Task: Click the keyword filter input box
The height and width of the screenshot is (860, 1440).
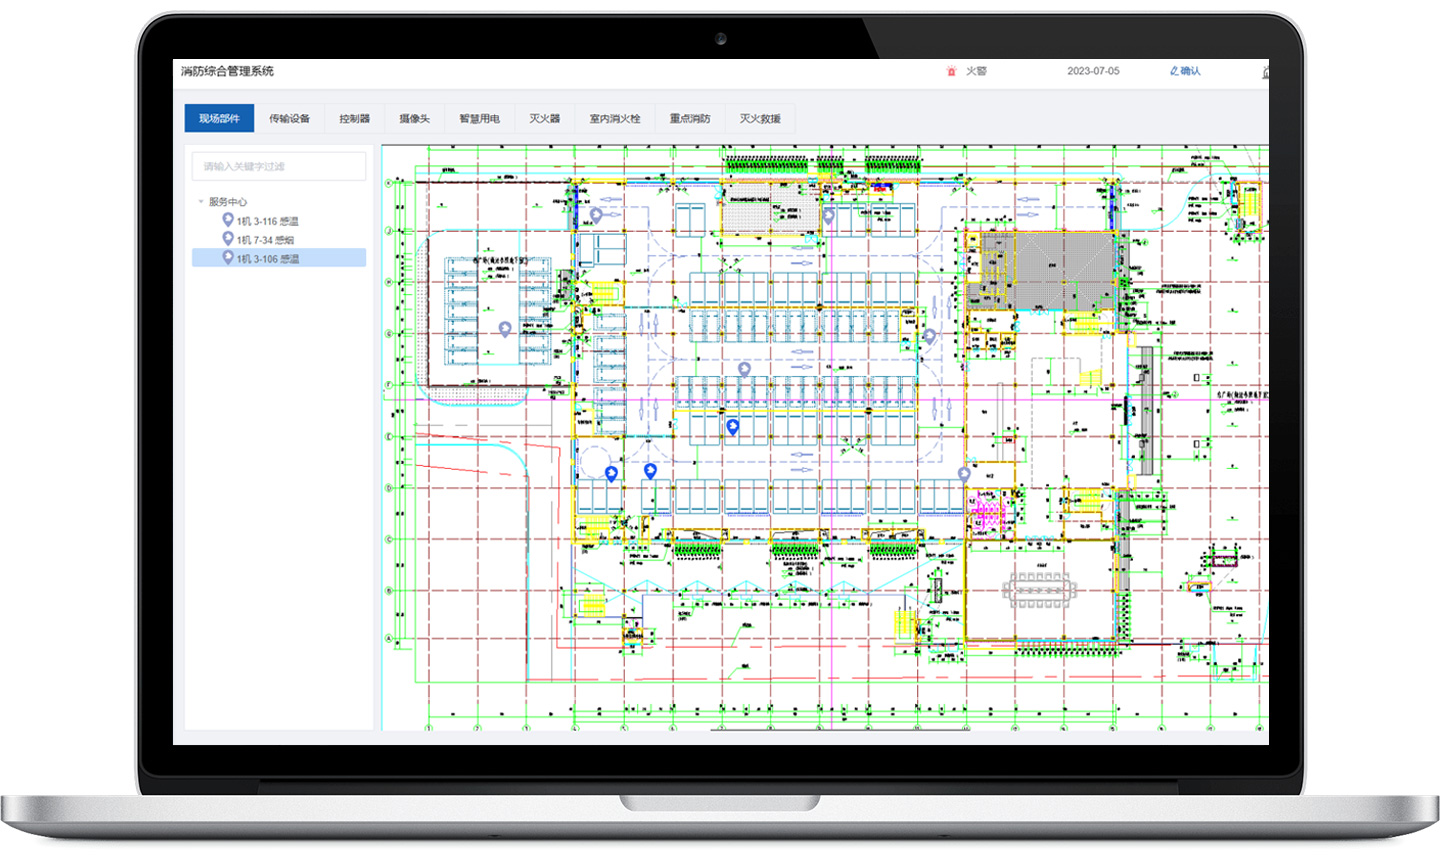Action: point(278,166)
